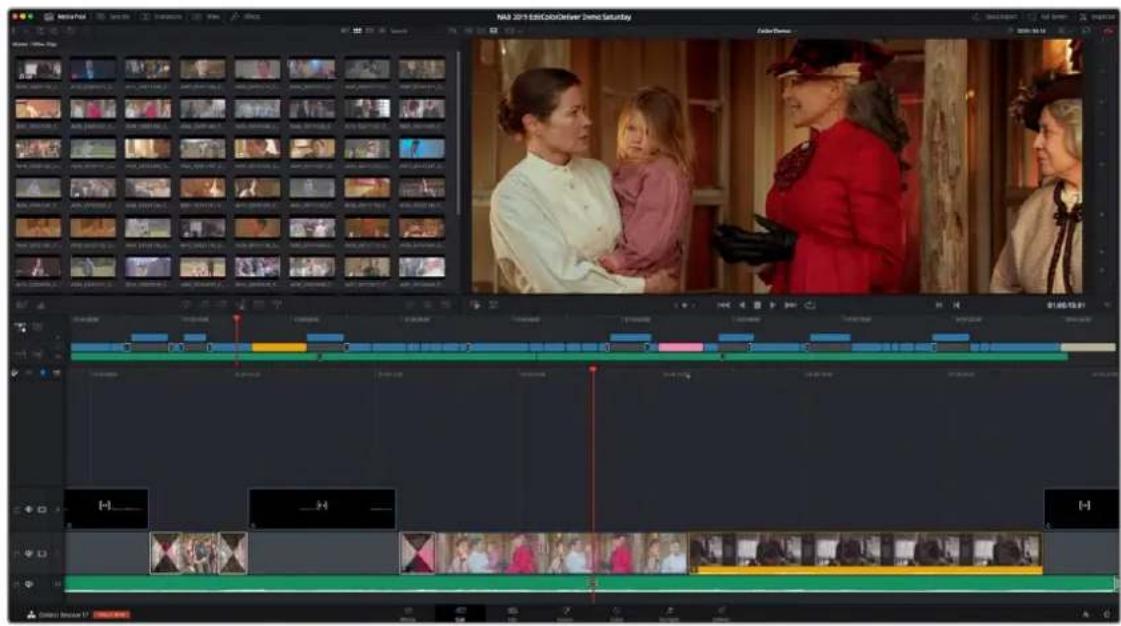
Task: Go to next edit point
Action: click(x=956, y=305)
